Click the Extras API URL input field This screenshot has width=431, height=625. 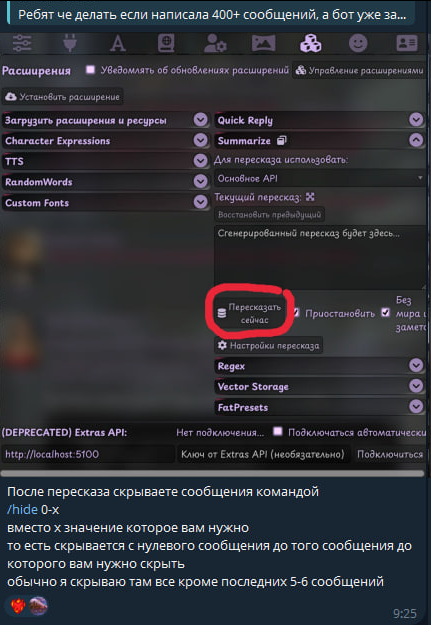(x=88, y=454)
